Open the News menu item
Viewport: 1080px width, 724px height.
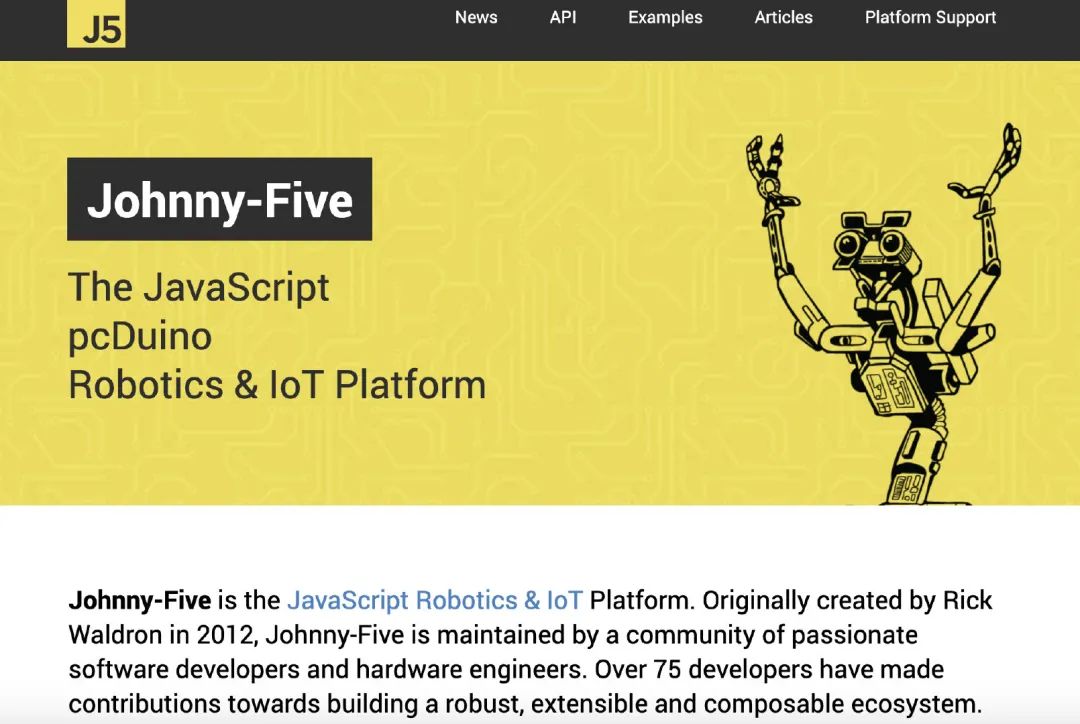coord(476,17)
